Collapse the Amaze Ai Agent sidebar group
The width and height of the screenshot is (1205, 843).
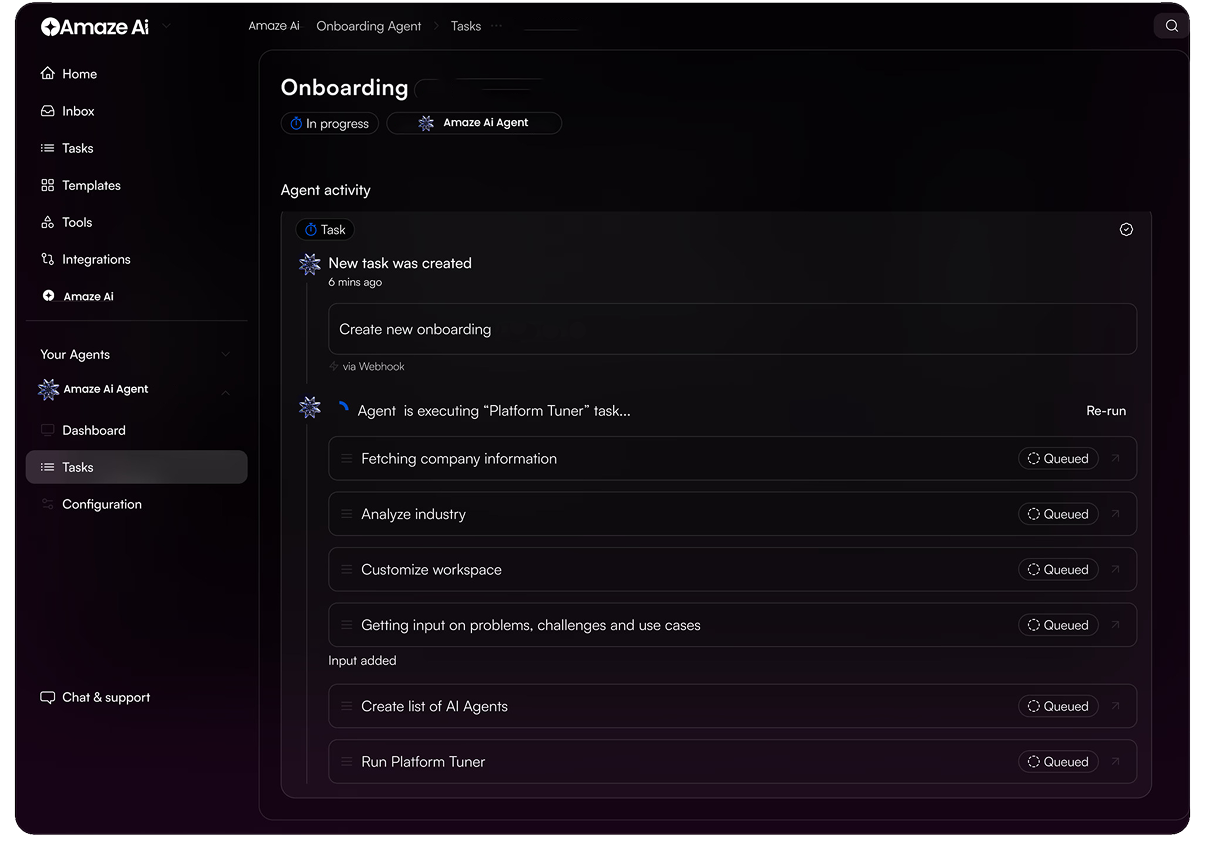click(225, 393)
